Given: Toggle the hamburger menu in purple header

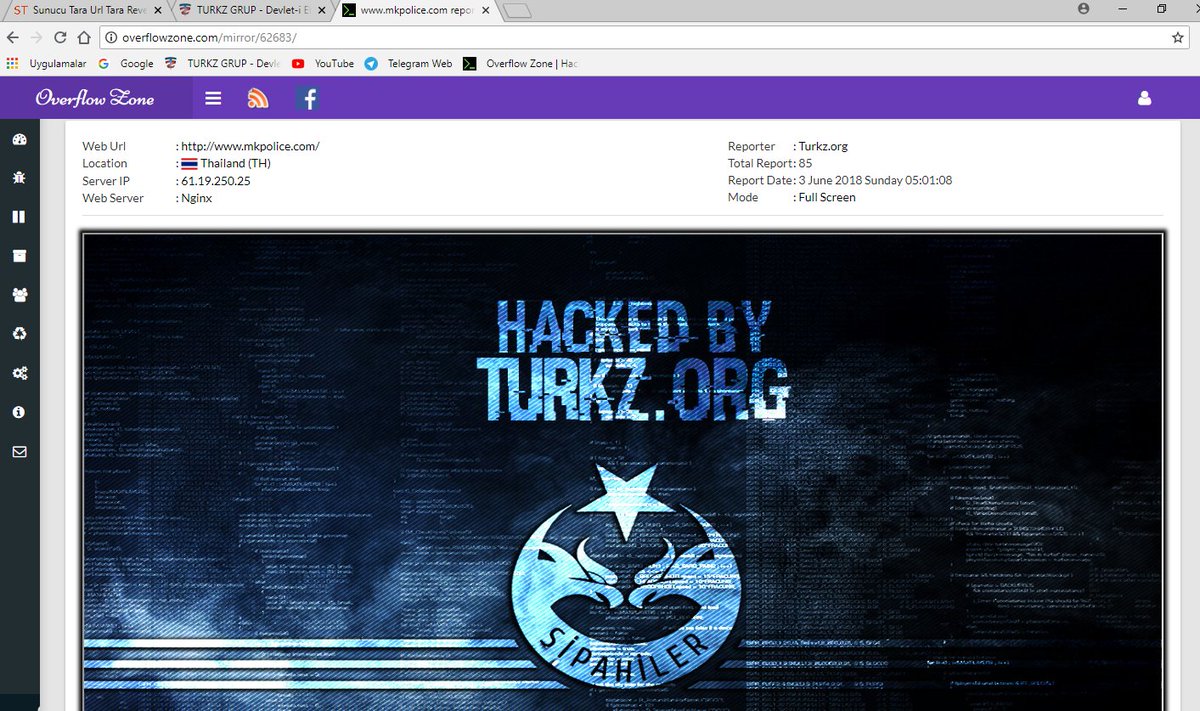Looking at the screenshot, I should 213,98.
